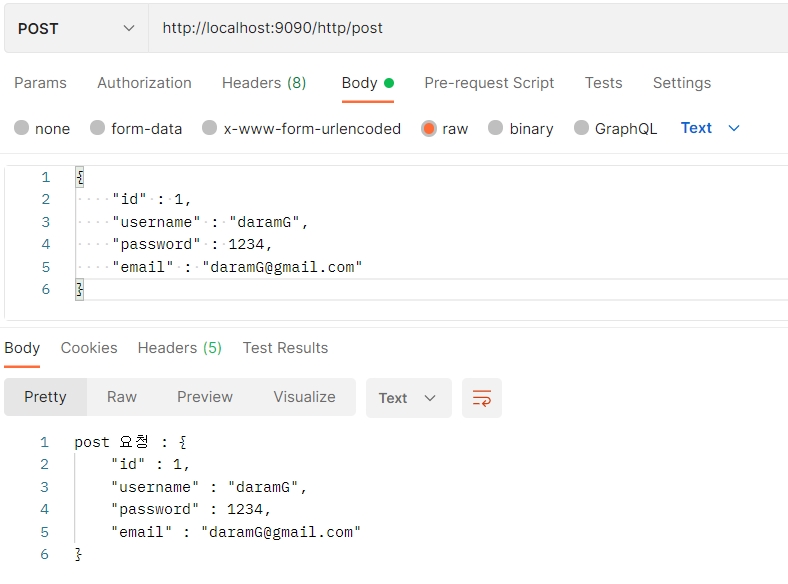Switch to the Raw response view
The height and width of the screenshot is (584, 788).
(122, 397)
